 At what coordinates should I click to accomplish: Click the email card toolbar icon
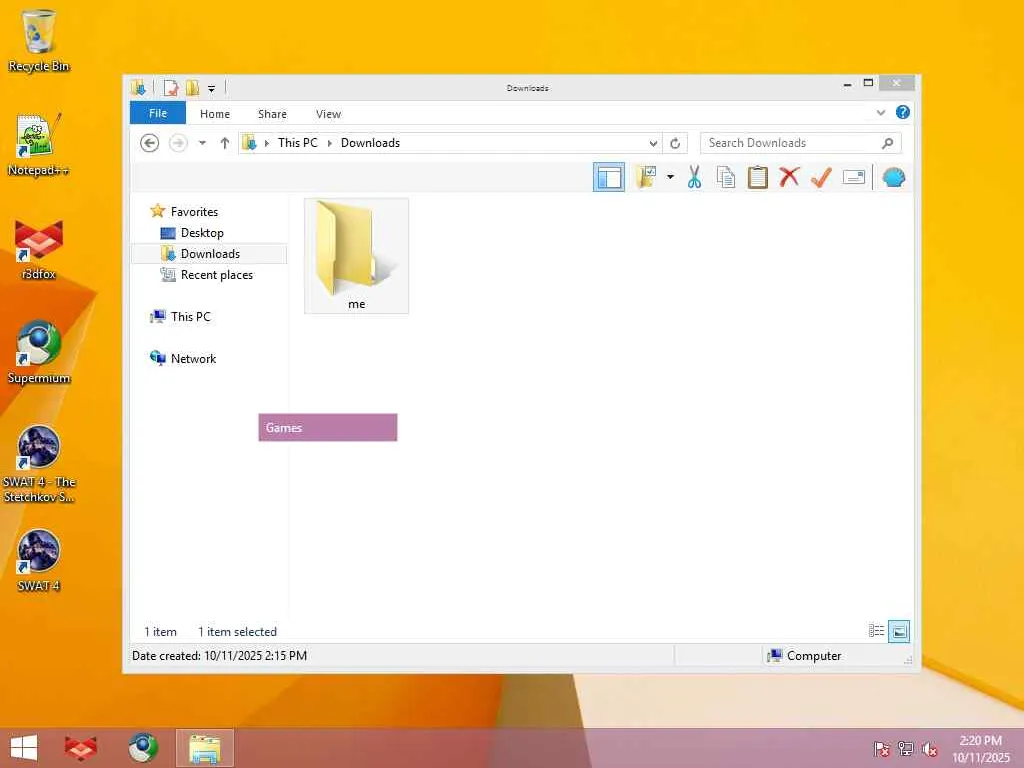point(854,177)
